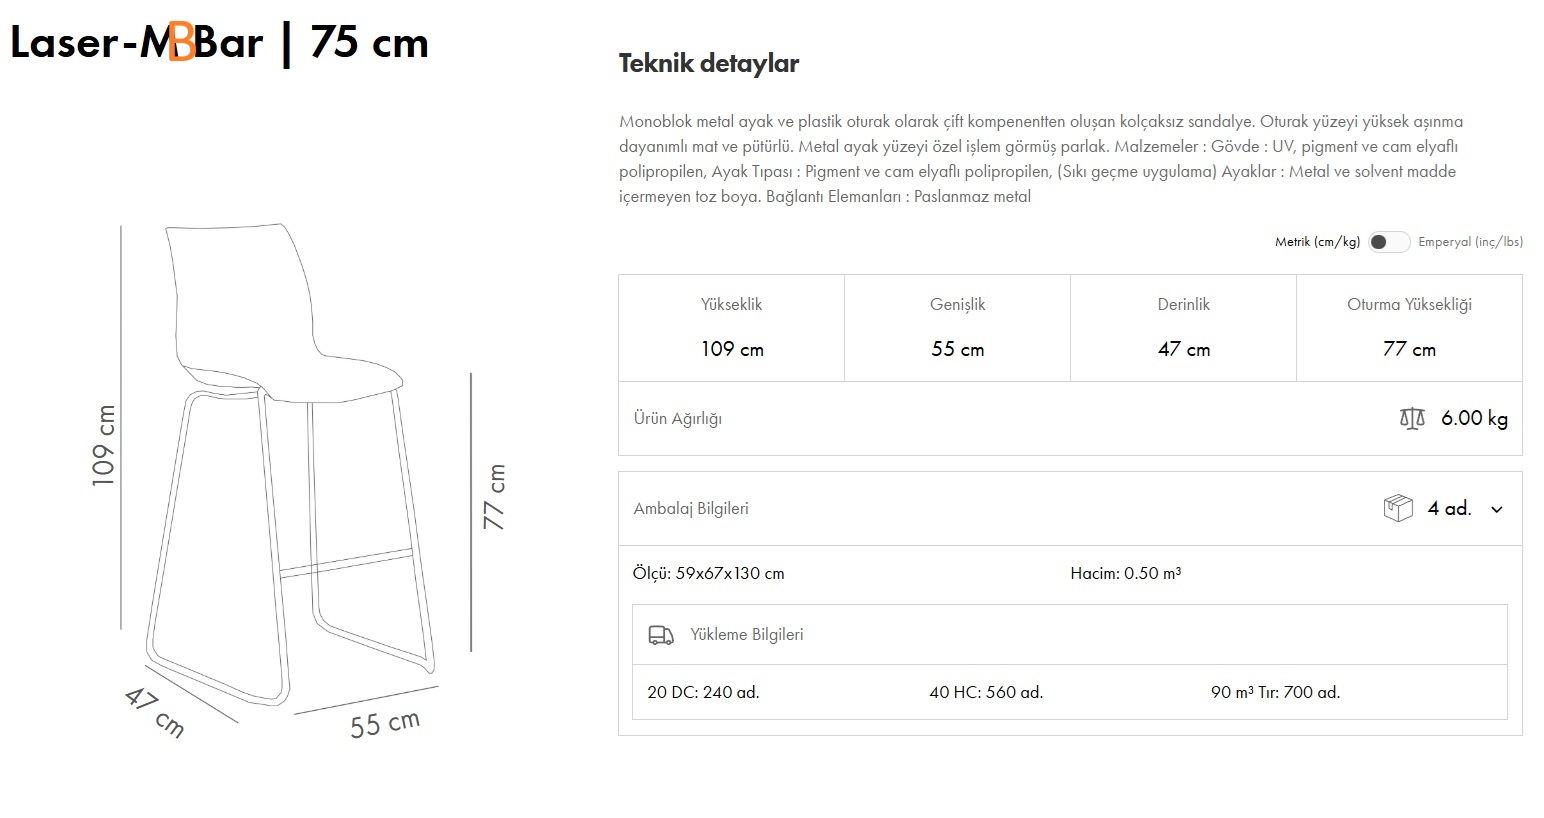The height and width of the screenshot is (818, 1544).
Task: Click the Hacim: 0.50 m³ text
Action: coord(1125,573)
